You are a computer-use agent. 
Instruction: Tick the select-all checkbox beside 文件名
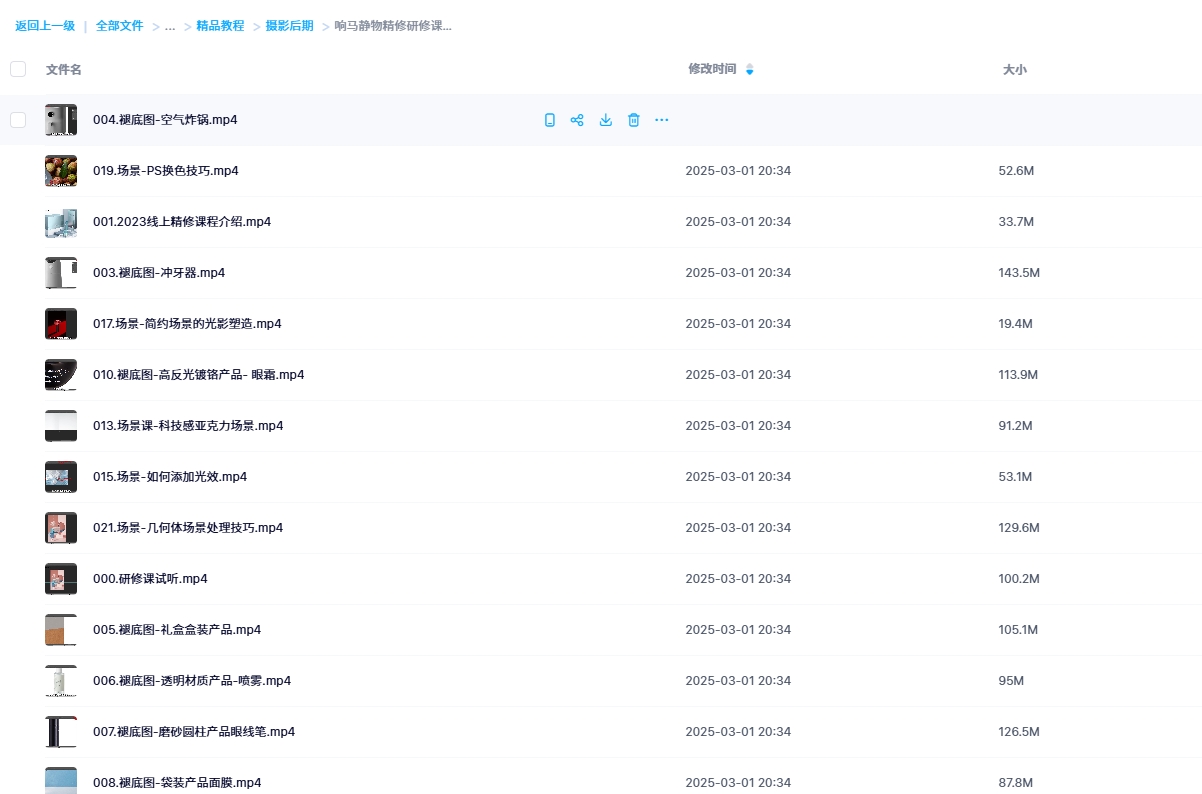click(18, 69)
